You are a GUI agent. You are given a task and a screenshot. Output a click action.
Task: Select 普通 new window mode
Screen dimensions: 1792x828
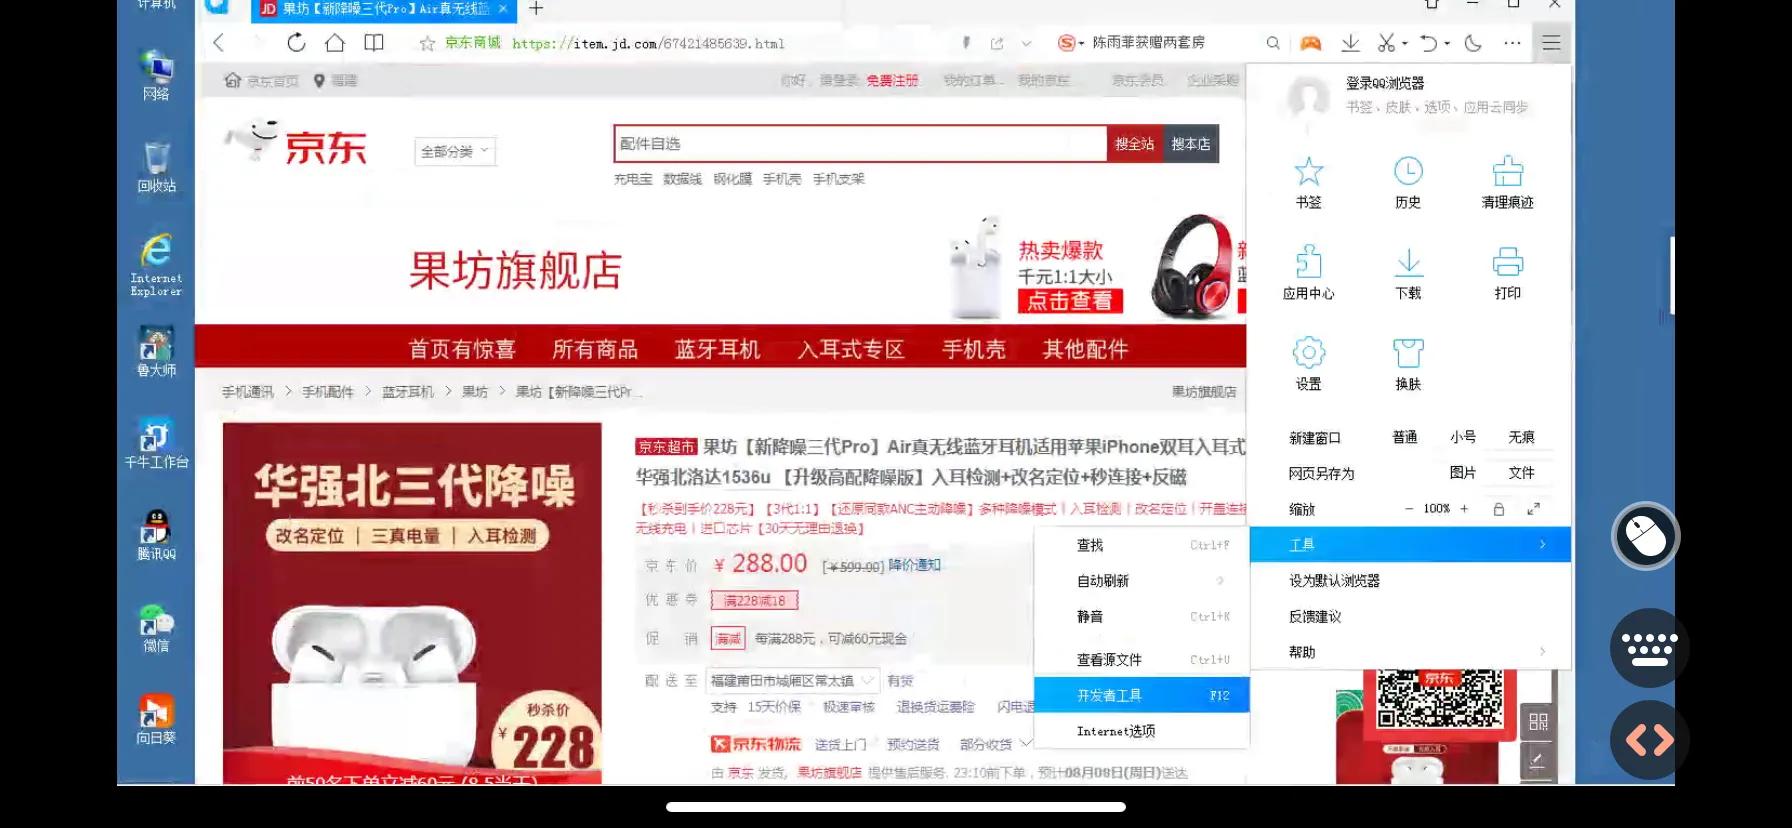click(1405, 437)
